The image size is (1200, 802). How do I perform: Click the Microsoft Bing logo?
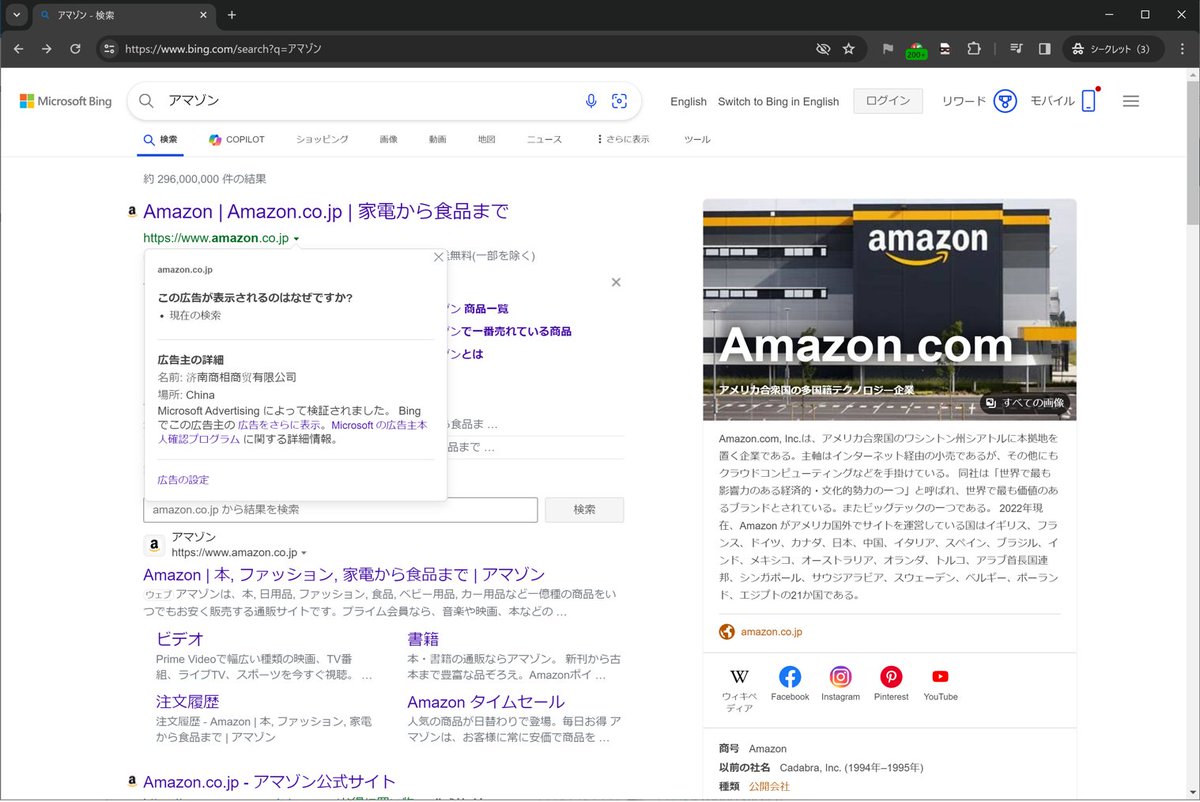point(65,100)
